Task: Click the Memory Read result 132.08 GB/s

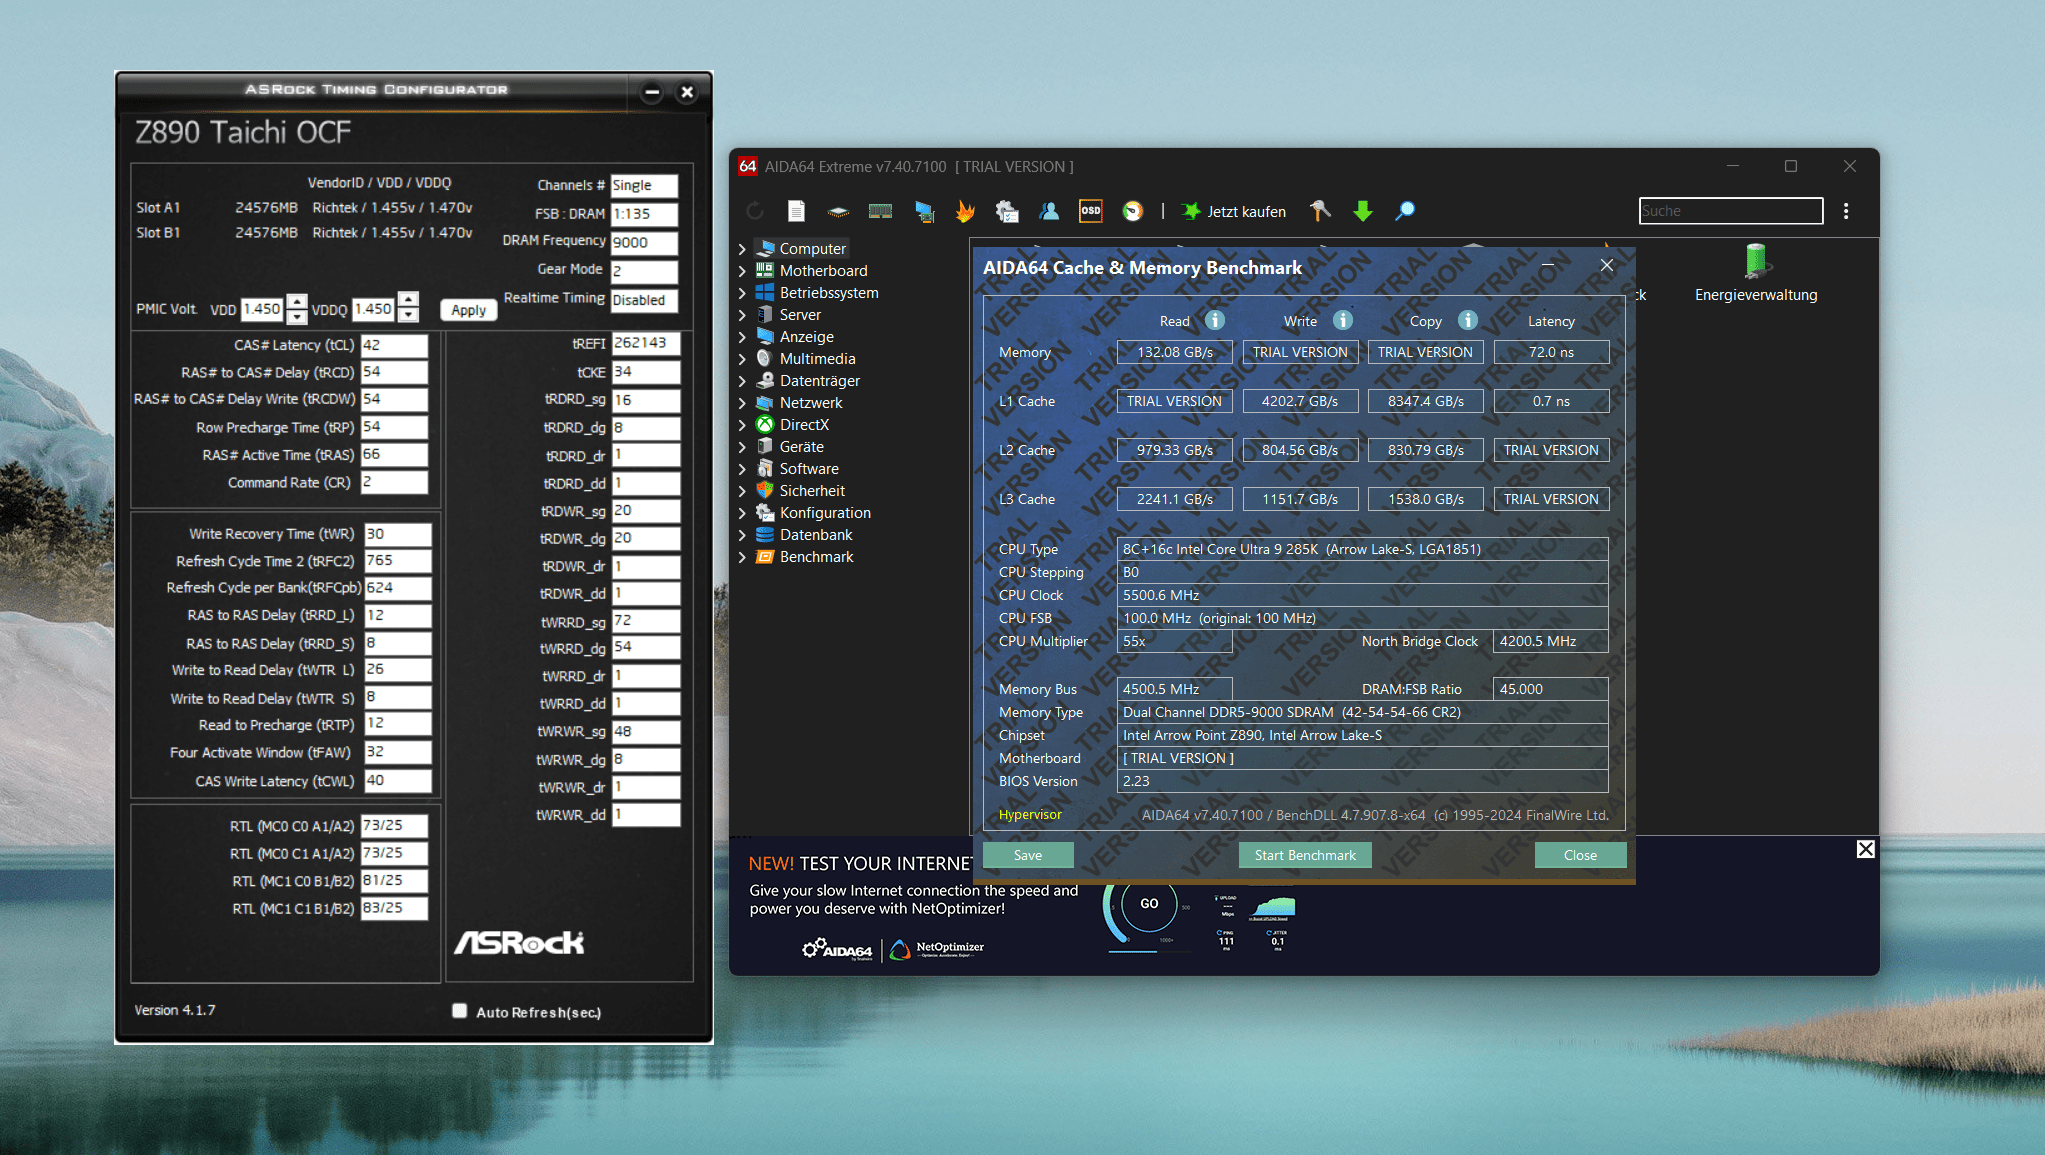Action: 1174,352
